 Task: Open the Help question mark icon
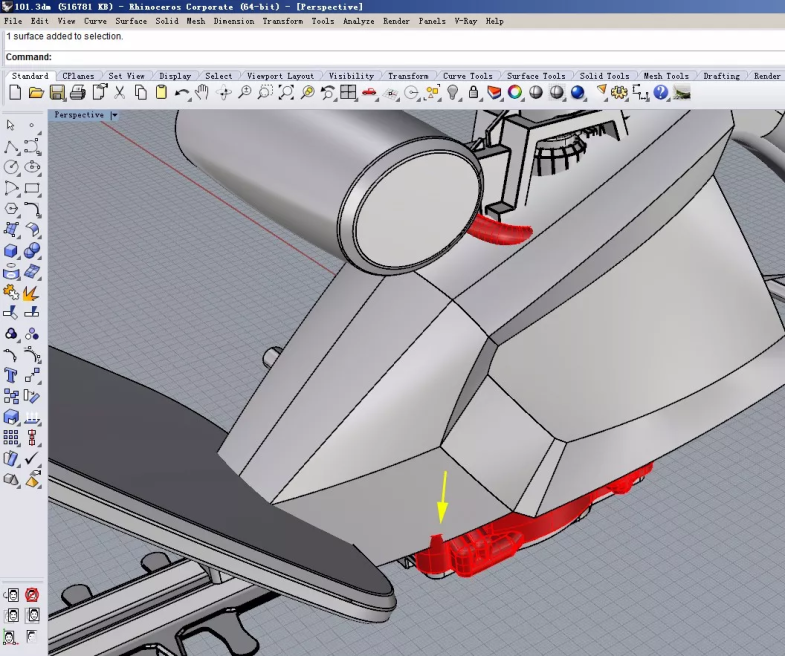pos(660,93)
